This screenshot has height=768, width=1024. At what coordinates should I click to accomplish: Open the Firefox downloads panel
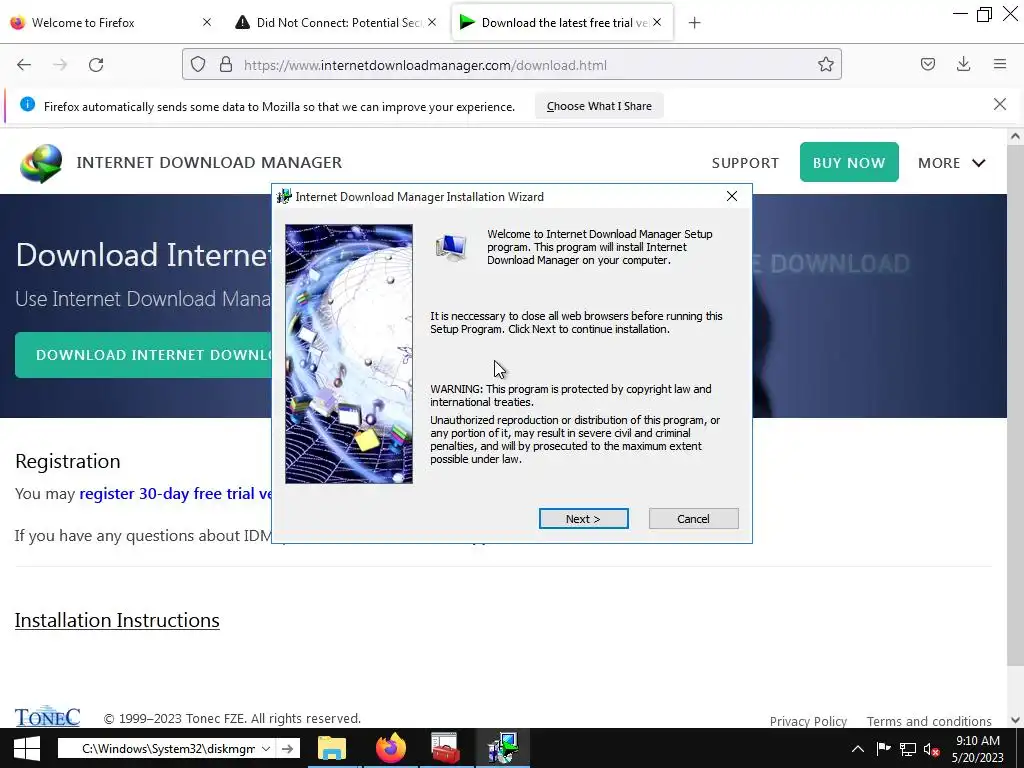pyautogui.click(x=963, y=64)
